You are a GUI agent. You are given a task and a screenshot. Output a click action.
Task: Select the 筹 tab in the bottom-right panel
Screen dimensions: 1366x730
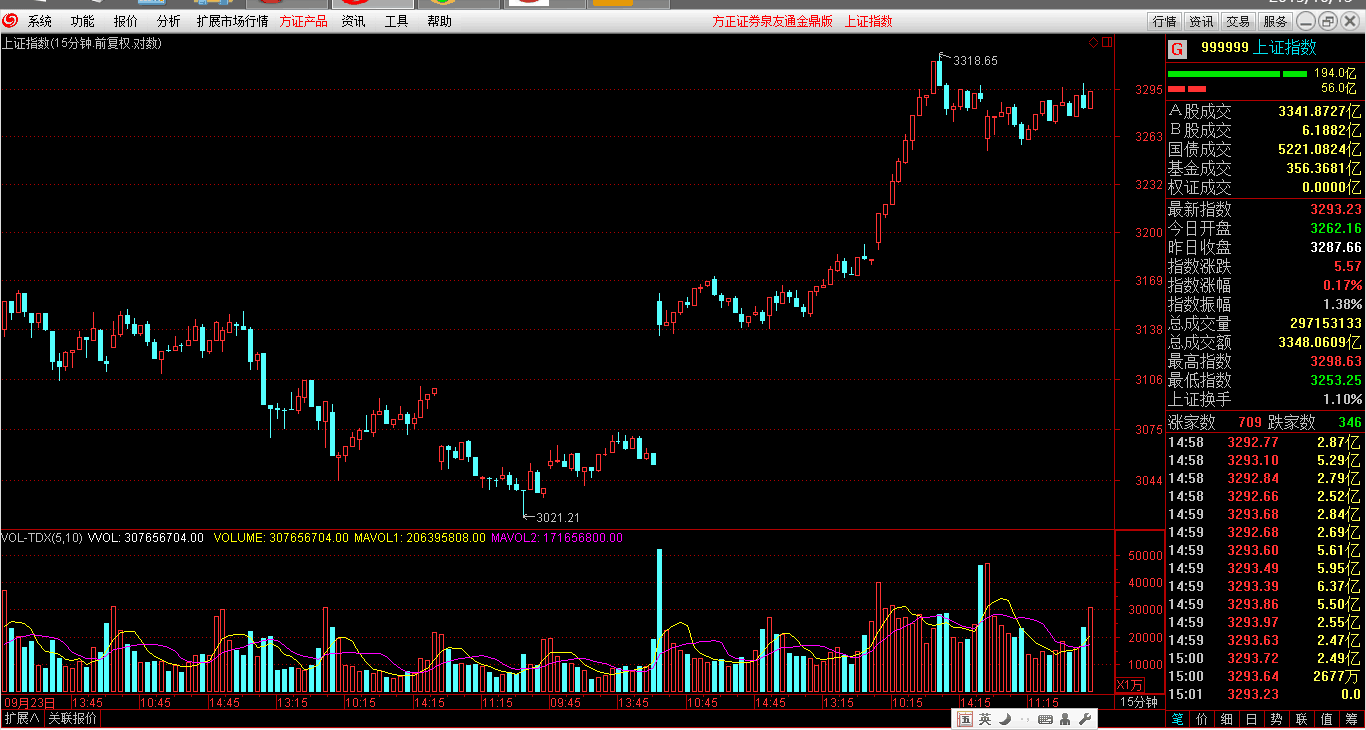[x=1352, y=719]
